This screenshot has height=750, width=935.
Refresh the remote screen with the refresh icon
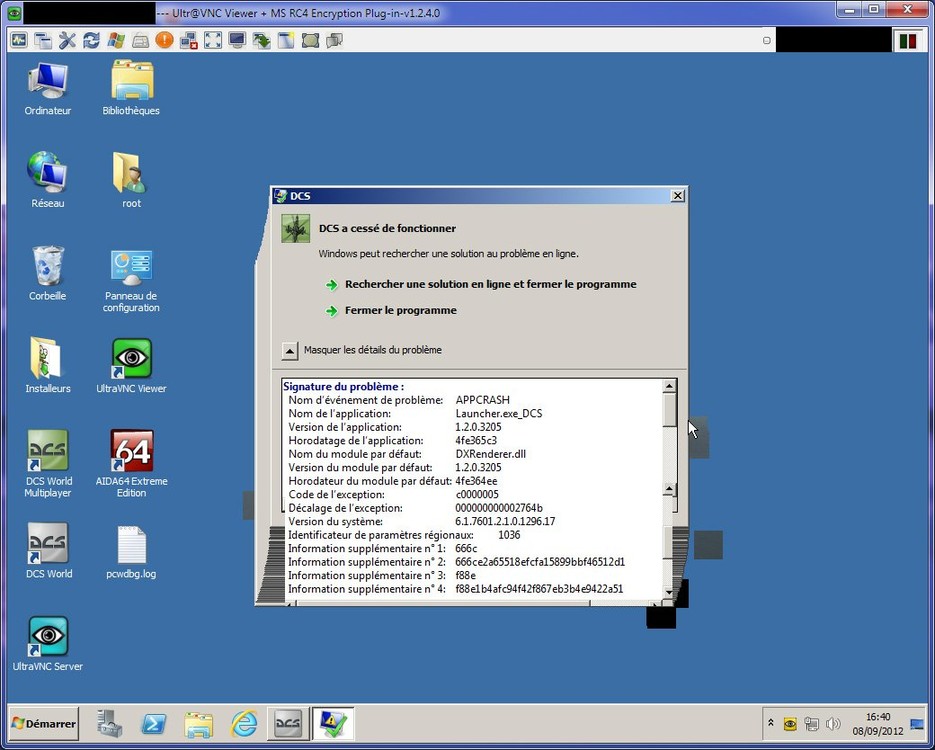(90, 40)
